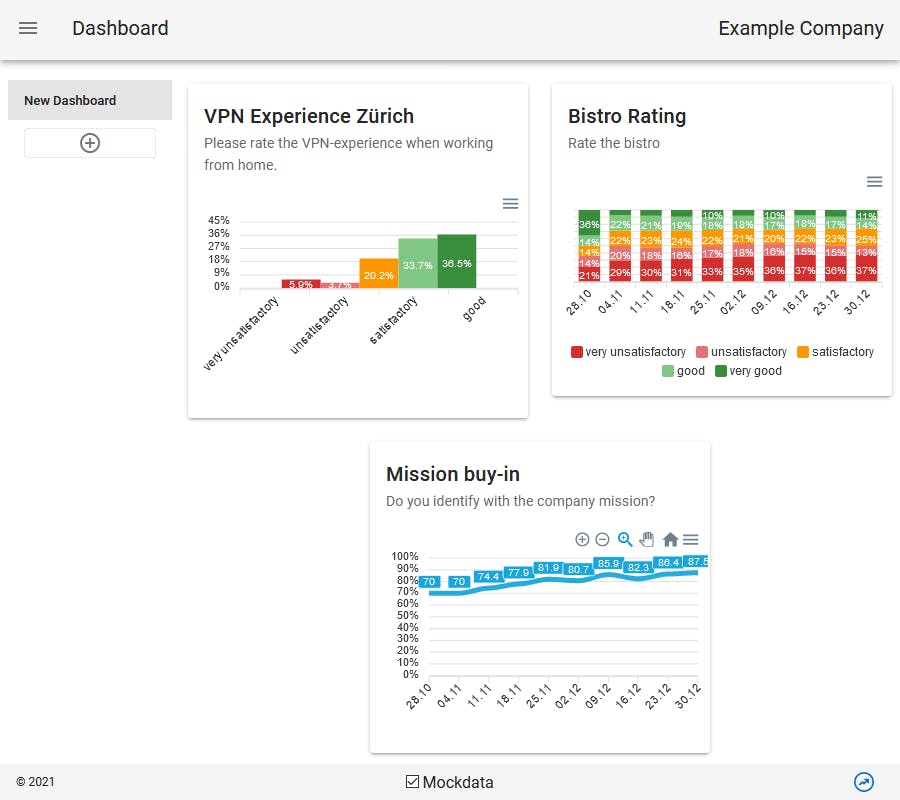Activate the panning hand tool
This screenshot has height=800, width=900.
647,540
